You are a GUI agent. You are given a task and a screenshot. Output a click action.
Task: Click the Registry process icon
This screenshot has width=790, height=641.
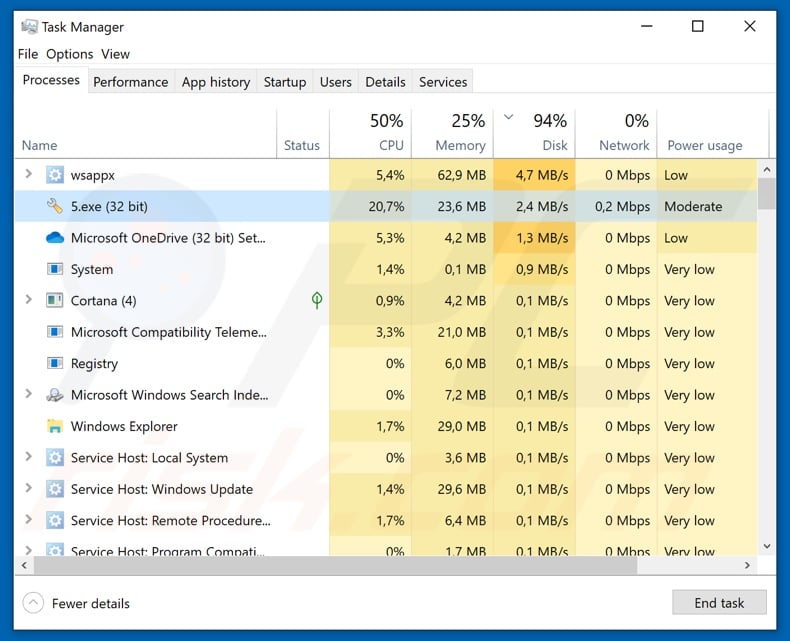[x=54, y=363]
